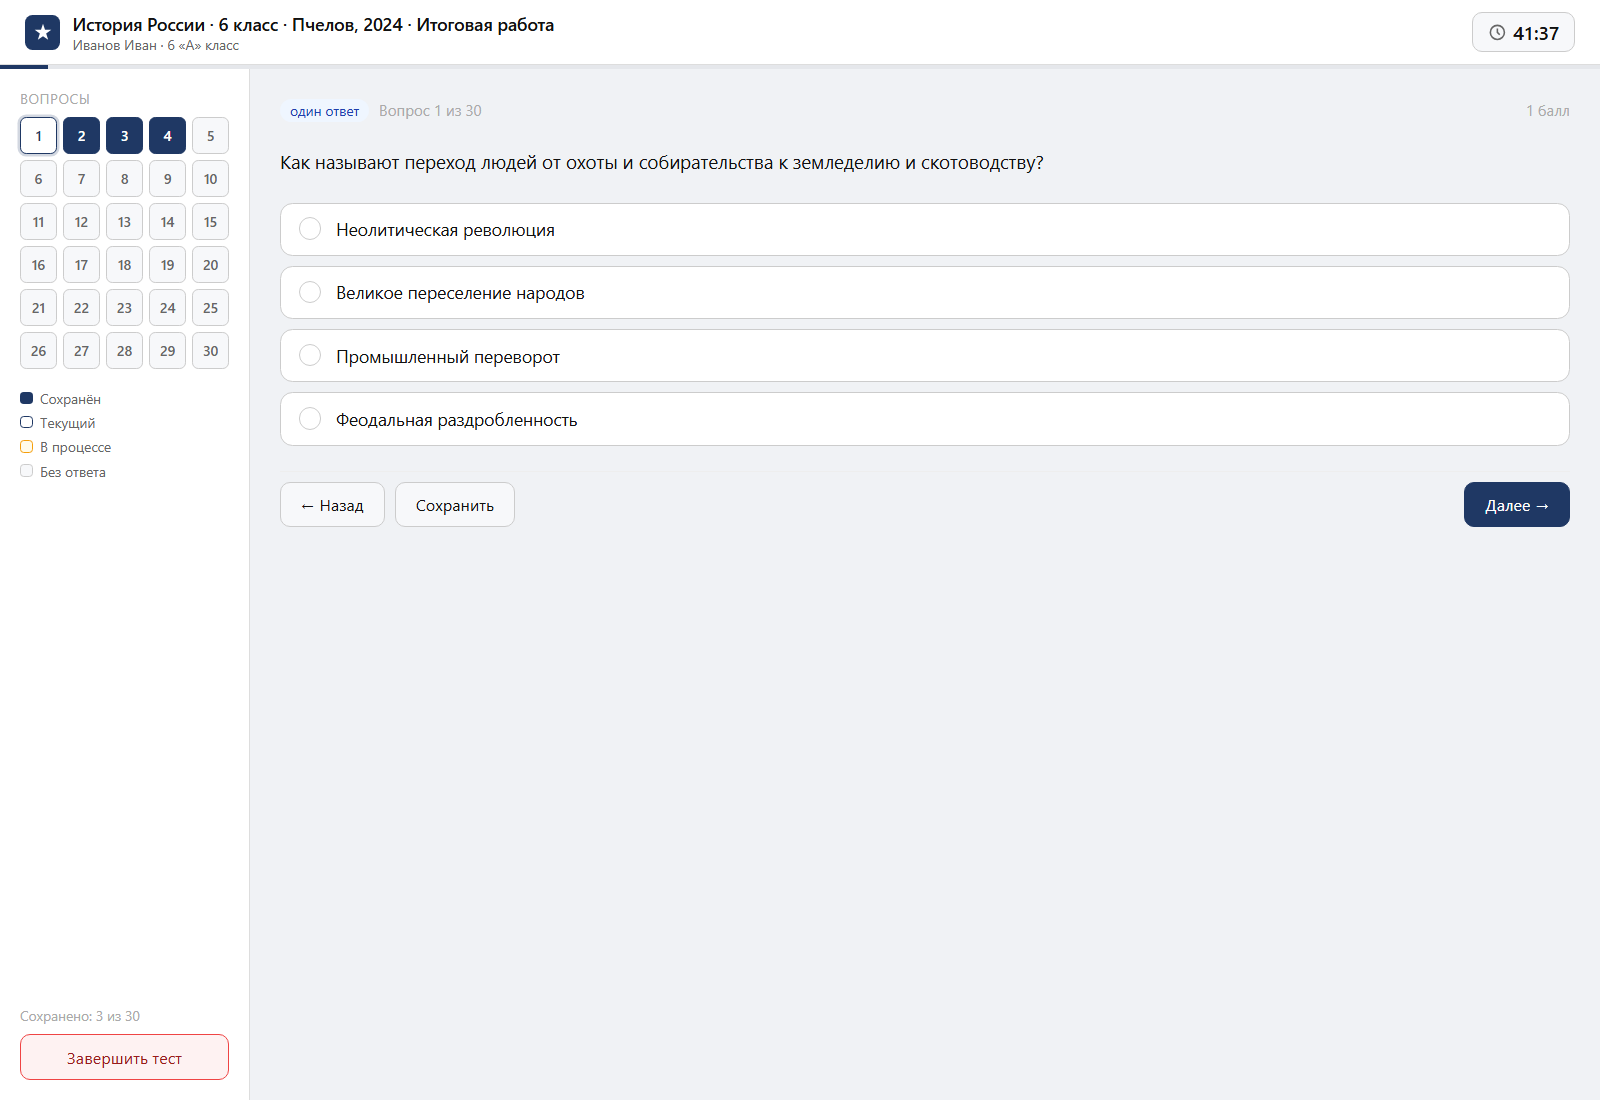Viewport: 1600px width, 1100px height.
Task: Click the "Назад" button
Action: 332,505
